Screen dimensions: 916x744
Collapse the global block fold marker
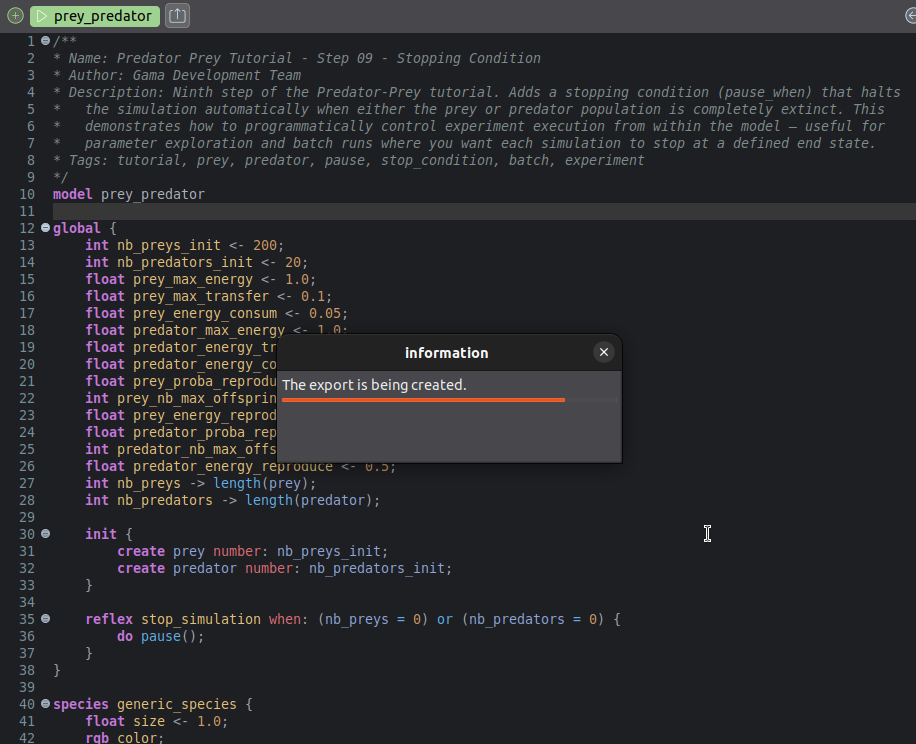click(x=45, y=228)
